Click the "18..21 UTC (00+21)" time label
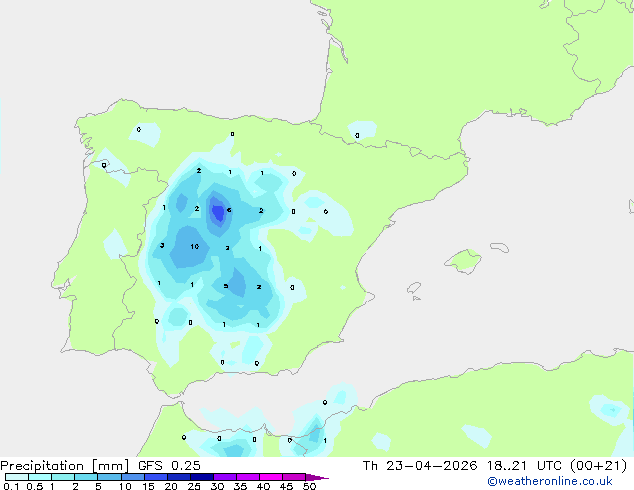Viewport: 634px width, 490px height. point(557,466)
